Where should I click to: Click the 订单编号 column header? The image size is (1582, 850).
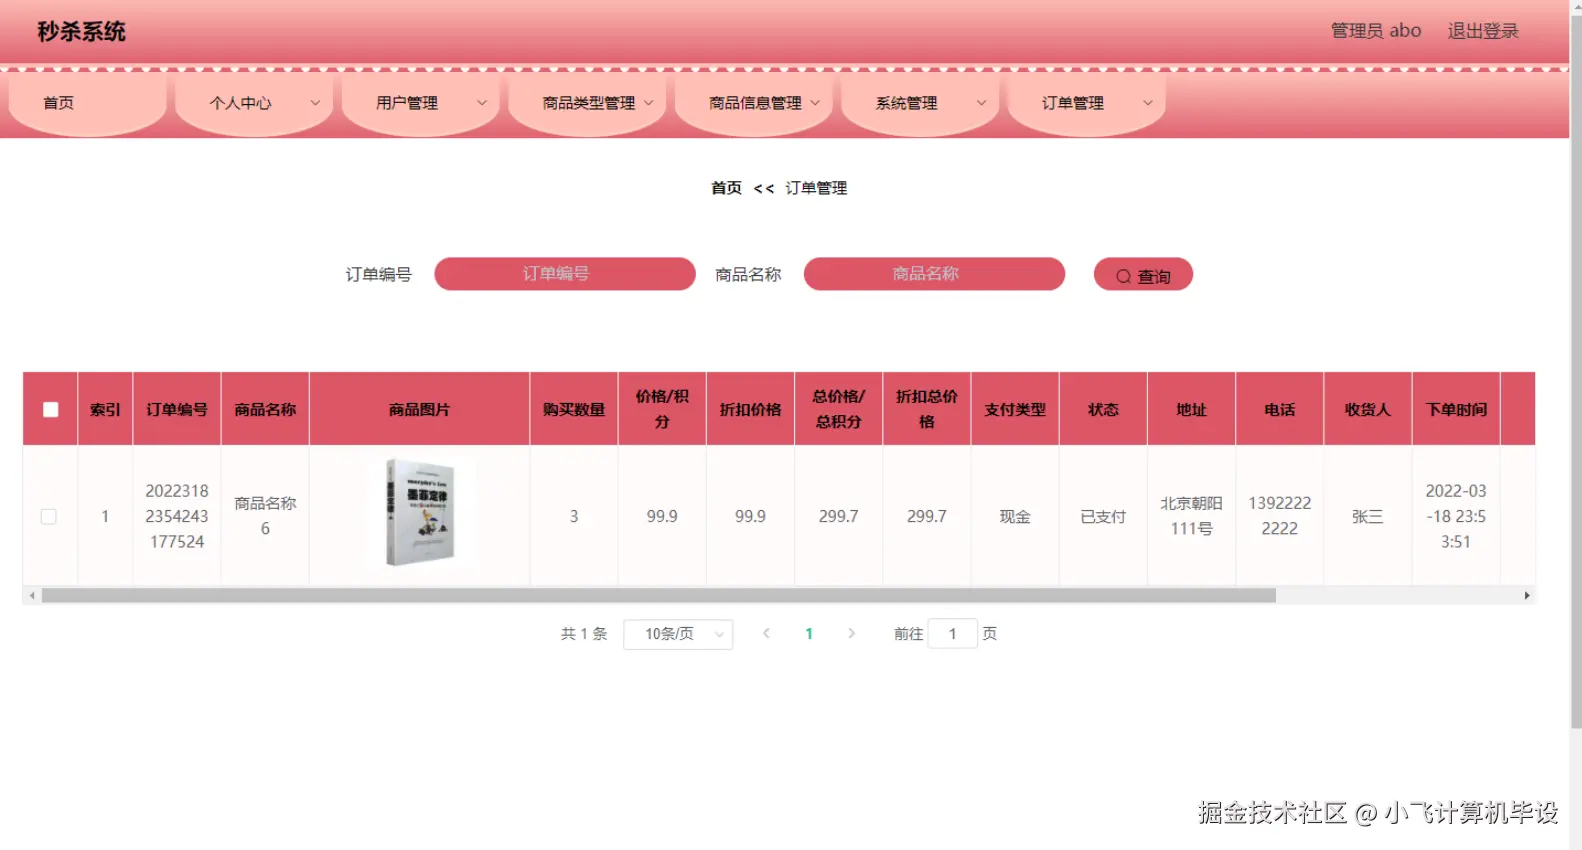[177, 409]
